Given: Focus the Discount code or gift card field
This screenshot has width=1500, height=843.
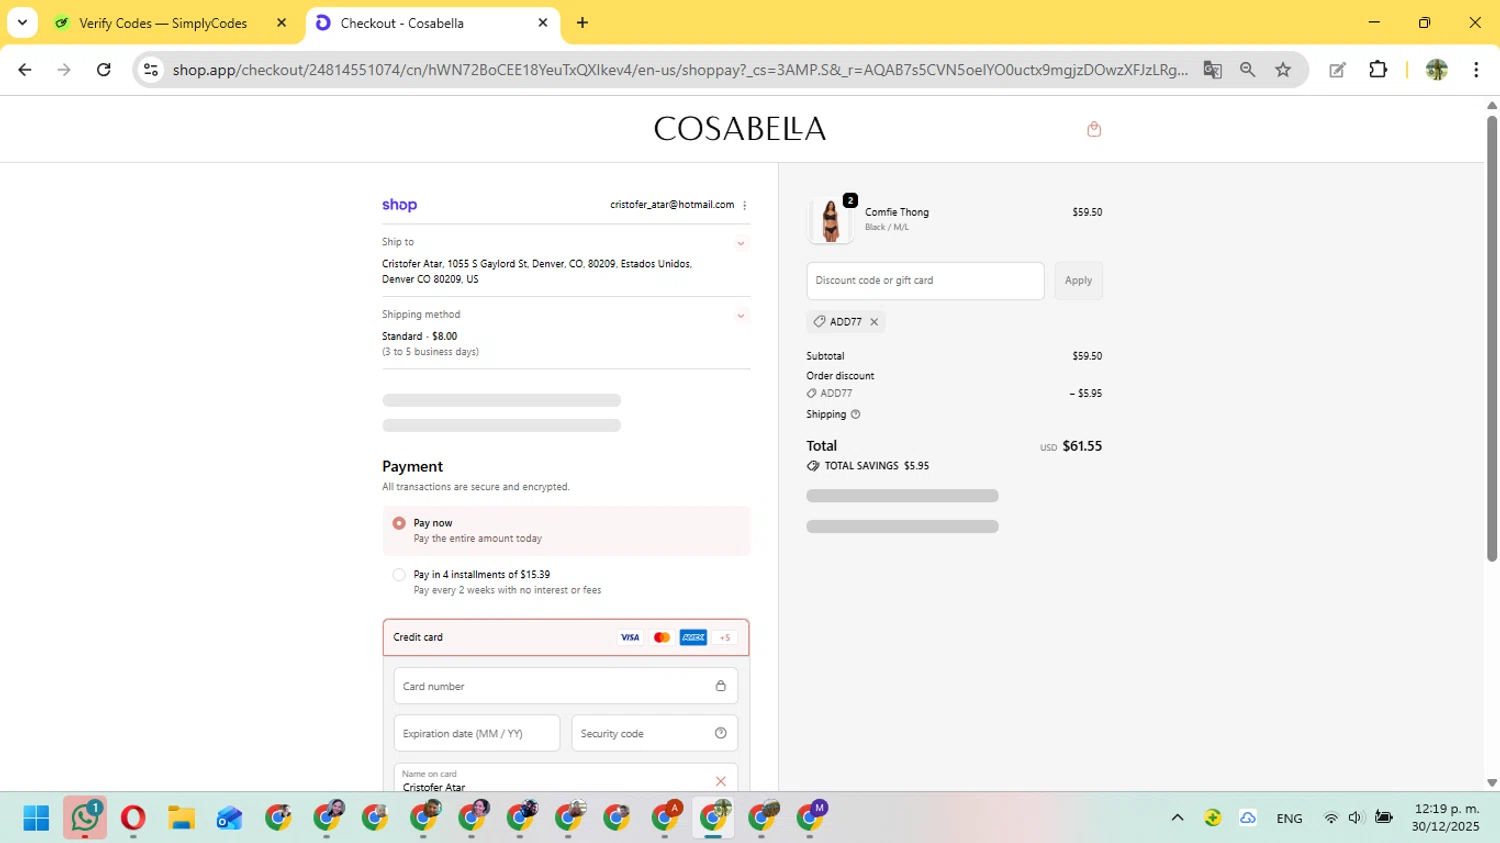Looking at the screenshot, I should [925, 281].
